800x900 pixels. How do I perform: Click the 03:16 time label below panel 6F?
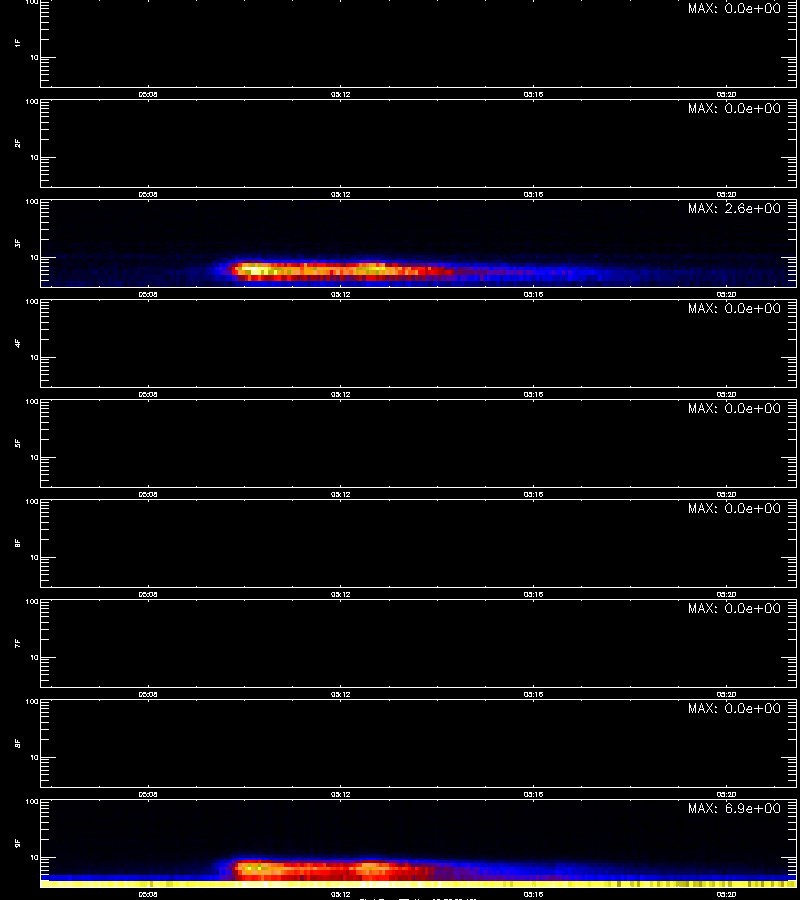[533, 595]
